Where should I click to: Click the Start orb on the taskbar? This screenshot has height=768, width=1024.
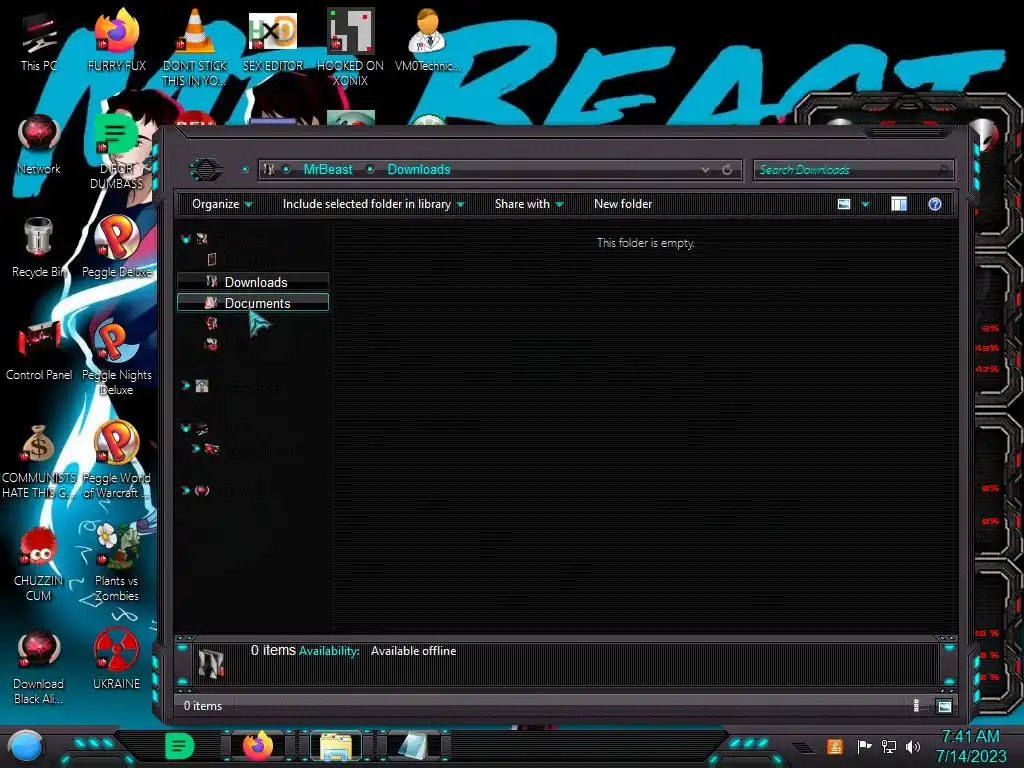[x=26, y=747]
